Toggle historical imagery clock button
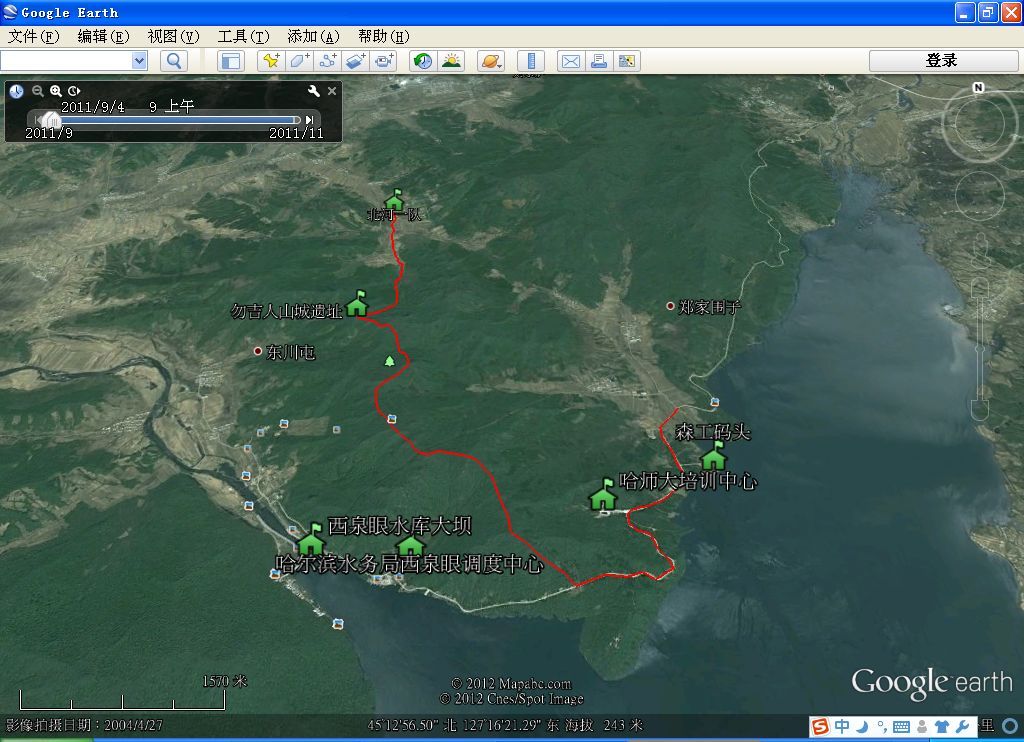Image resolution: width=1024 pixels, height=742 pixels. coord(423,61)
